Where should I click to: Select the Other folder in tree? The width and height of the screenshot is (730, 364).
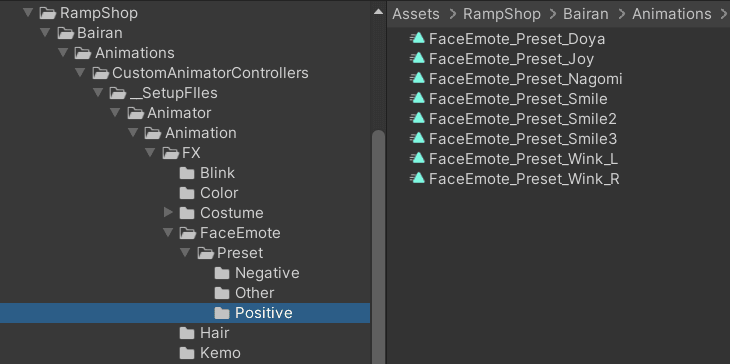(x=244, y=293)
